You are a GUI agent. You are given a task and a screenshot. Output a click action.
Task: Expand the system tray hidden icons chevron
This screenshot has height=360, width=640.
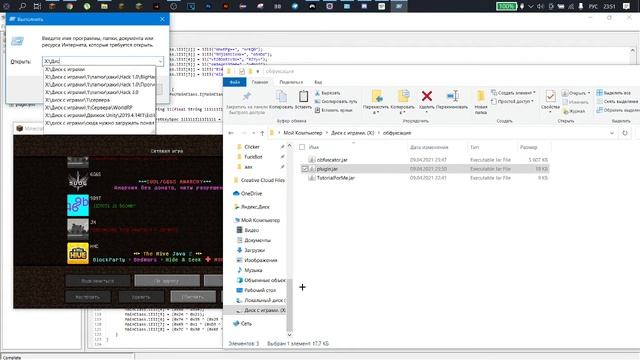[531, 6]
